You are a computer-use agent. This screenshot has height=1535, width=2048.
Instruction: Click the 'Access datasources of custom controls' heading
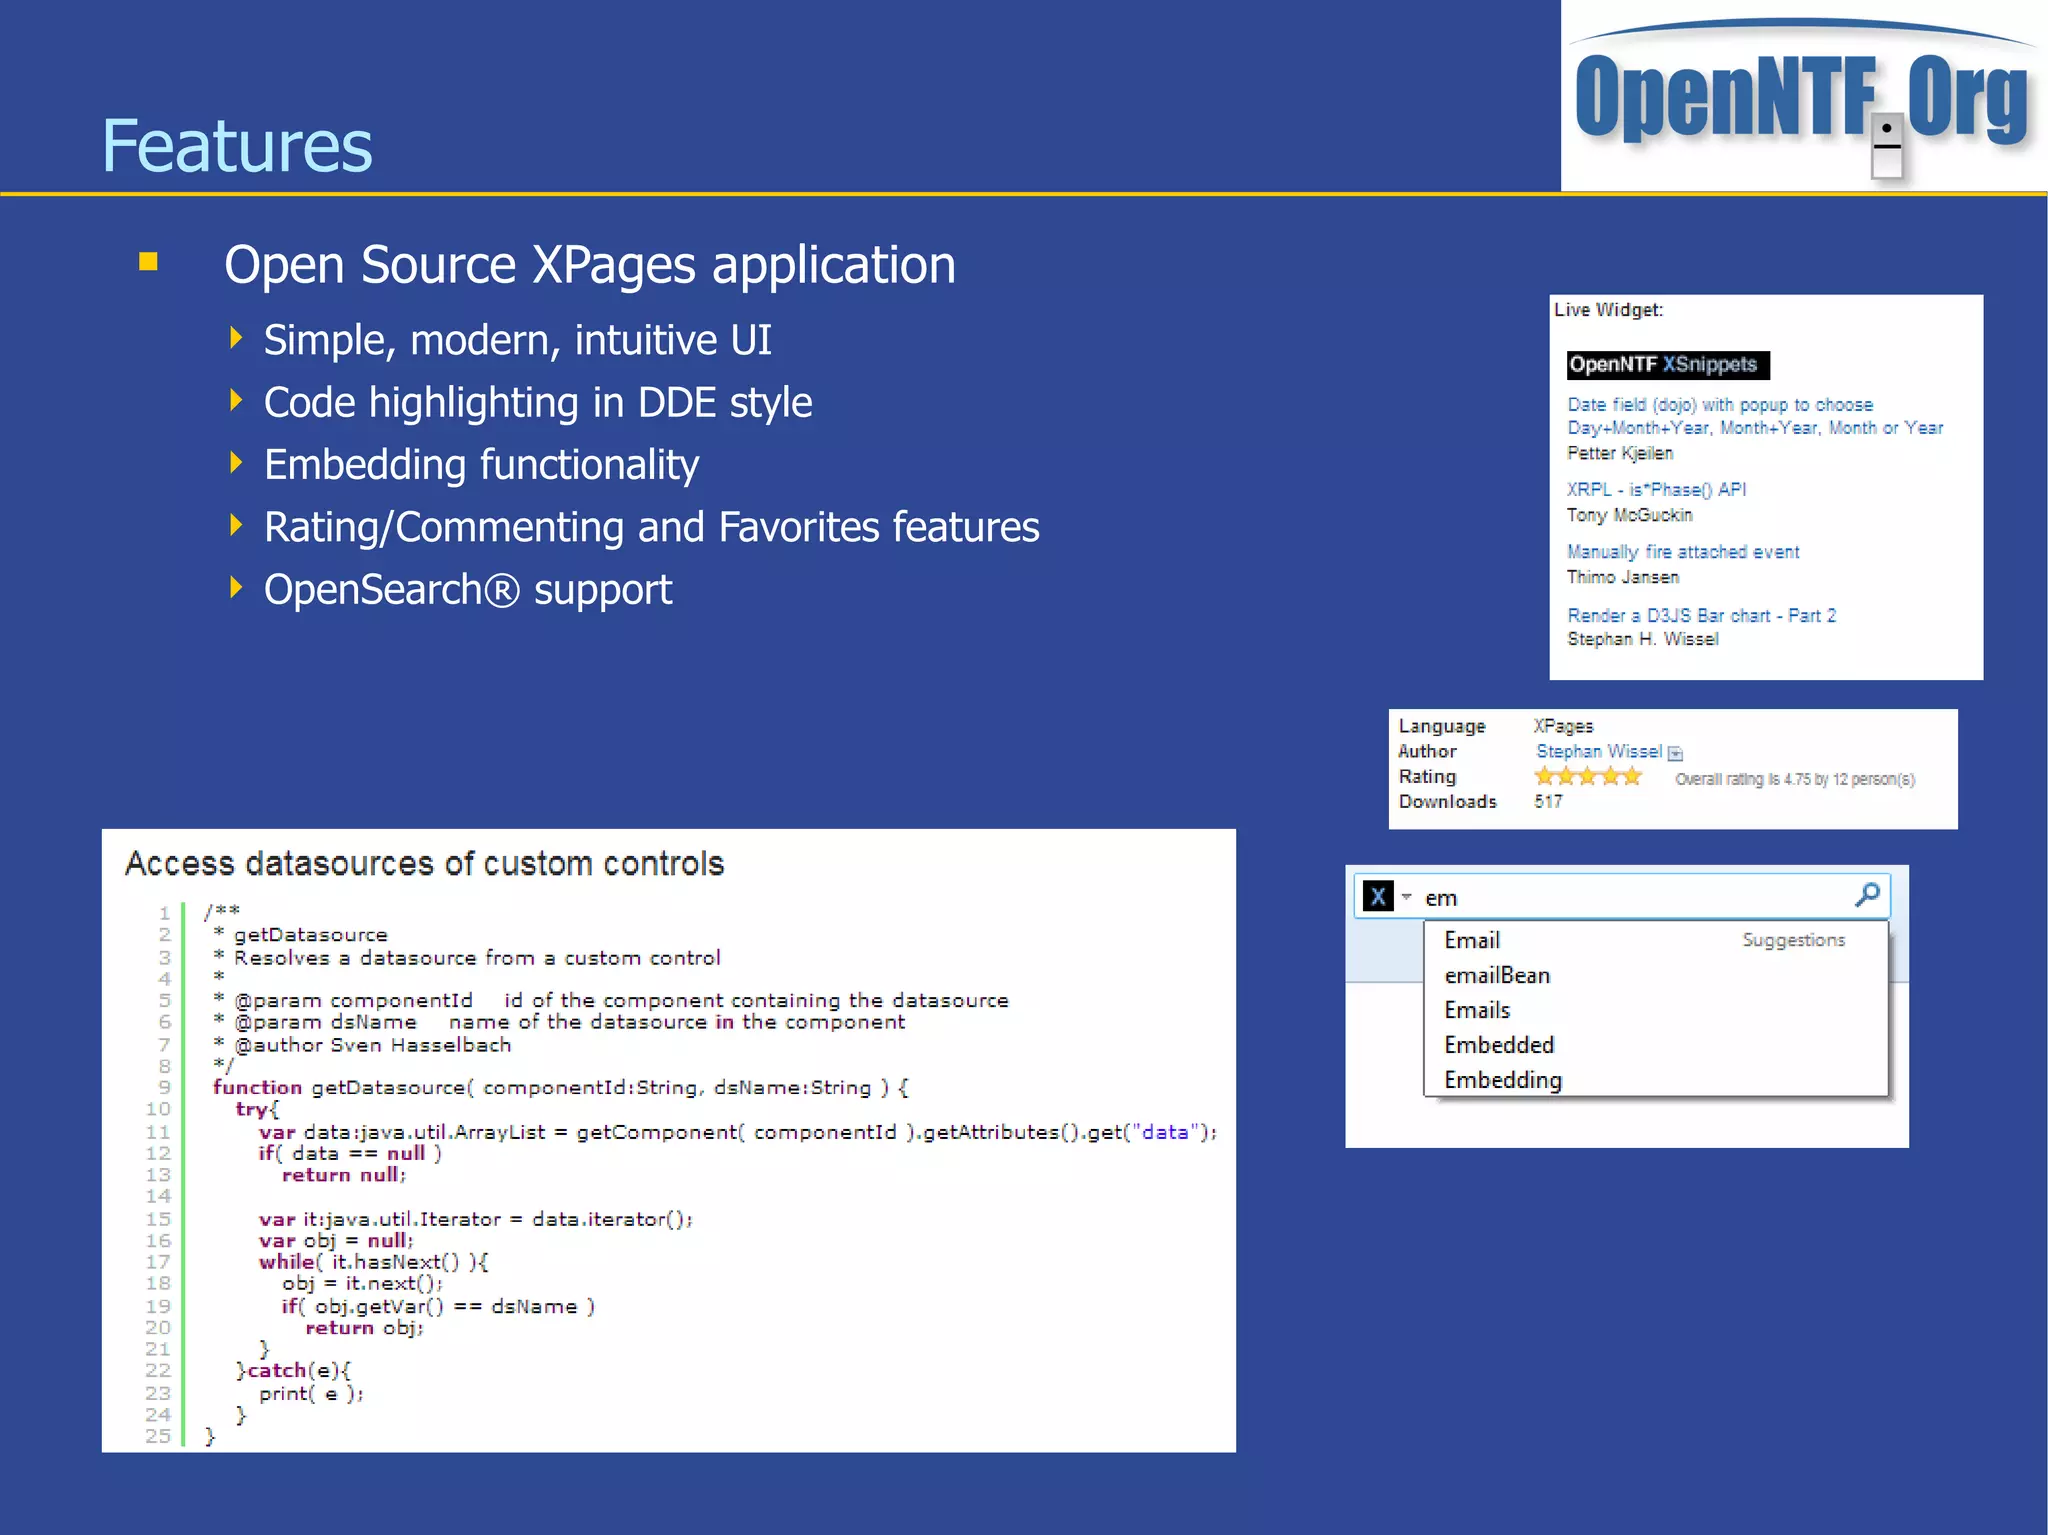click(x=424, y=863)
